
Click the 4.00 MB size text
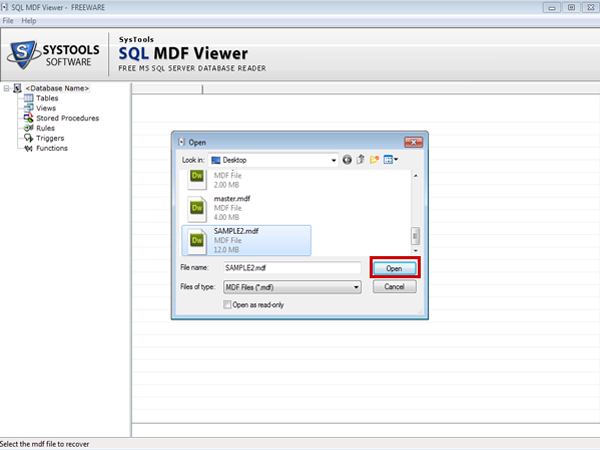pyautogui.click(x=226, y=217)
